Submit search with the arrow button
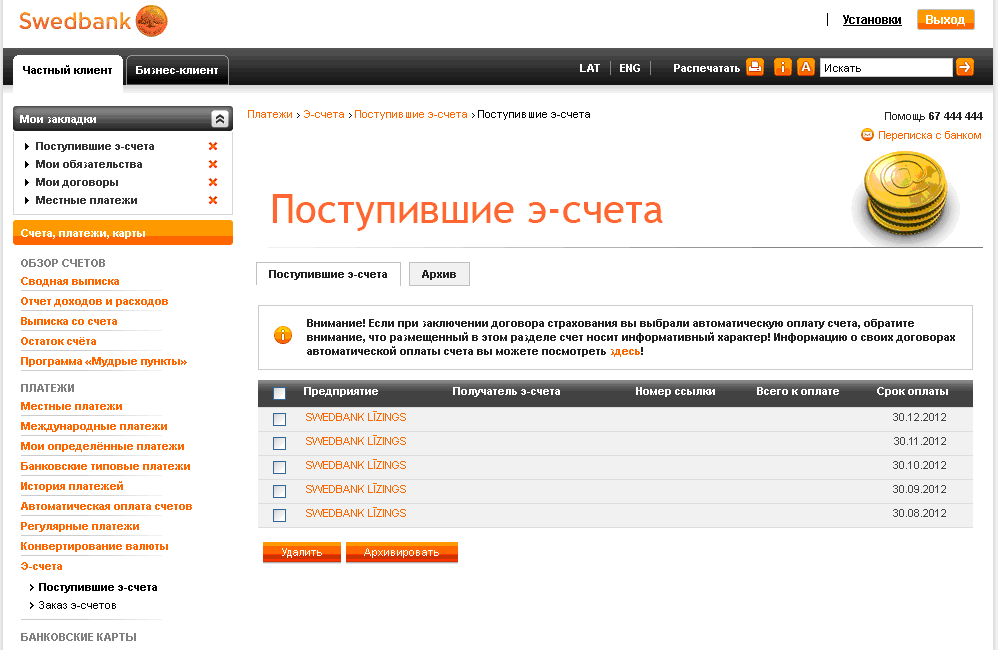Screen dimensions: 1004x650 pyautogui.click(x=965, y=67)
